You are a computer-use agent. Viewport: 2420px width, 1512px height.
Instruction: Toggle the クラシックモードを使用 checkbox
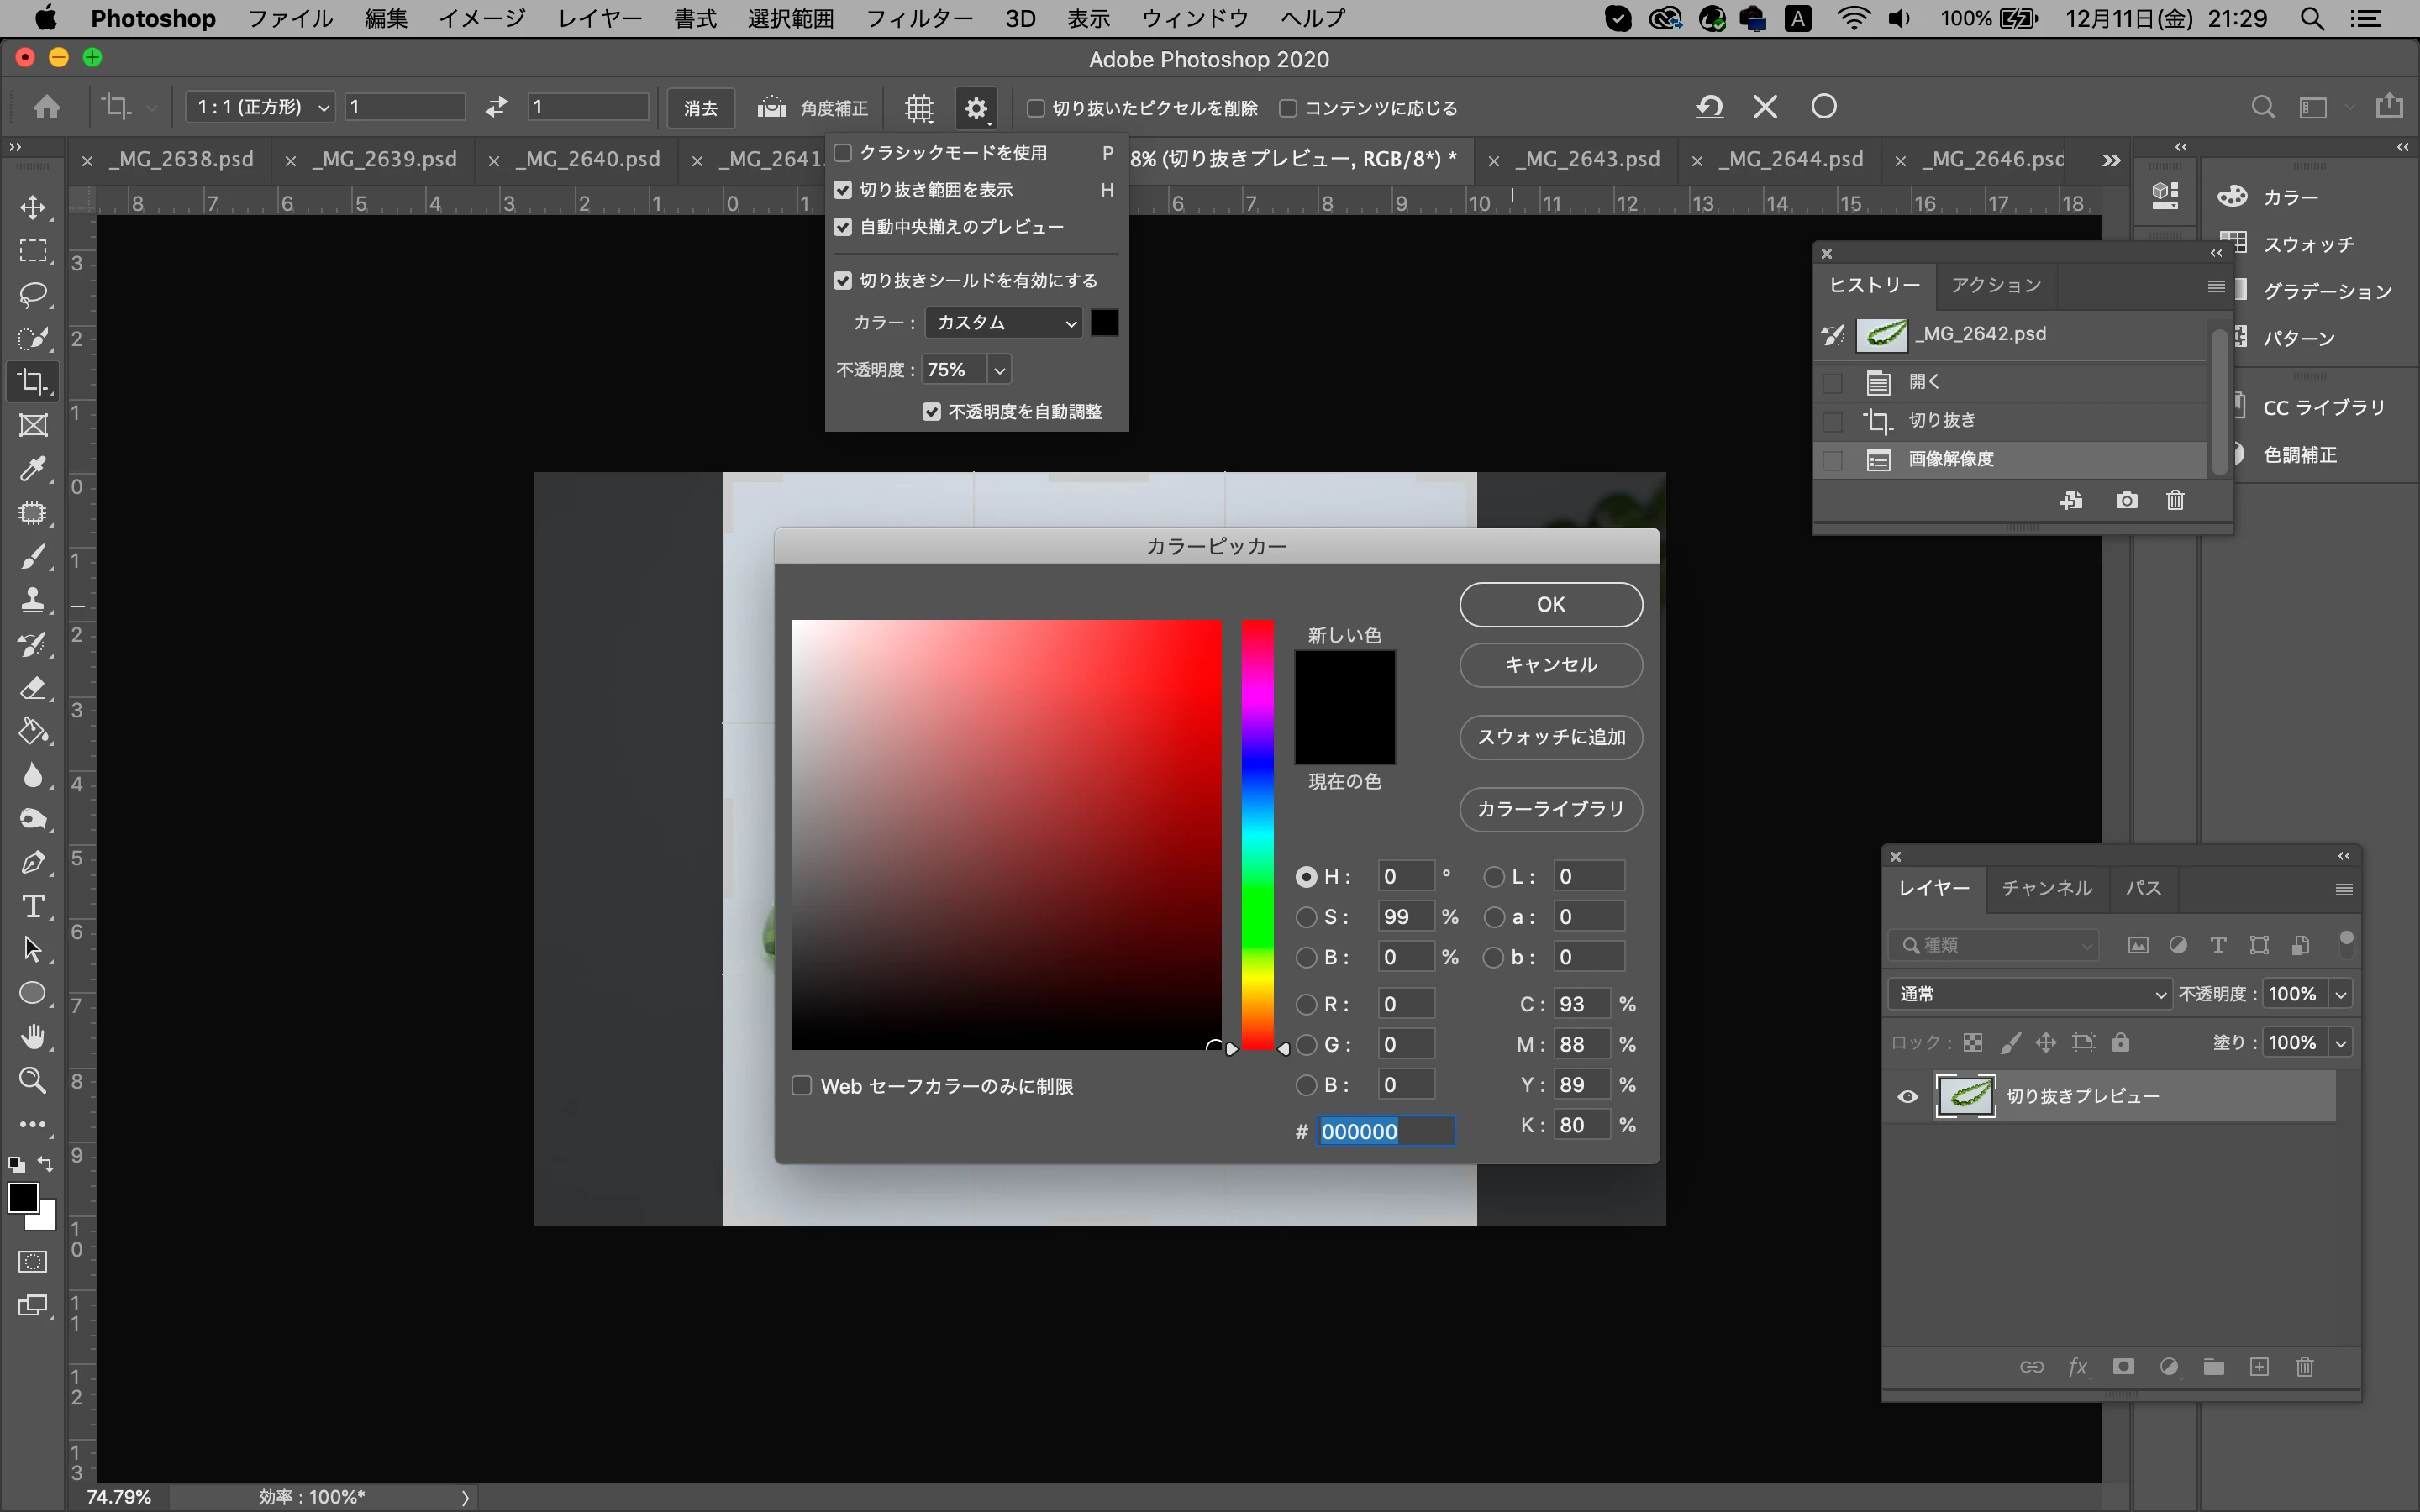tap(843, 153)
